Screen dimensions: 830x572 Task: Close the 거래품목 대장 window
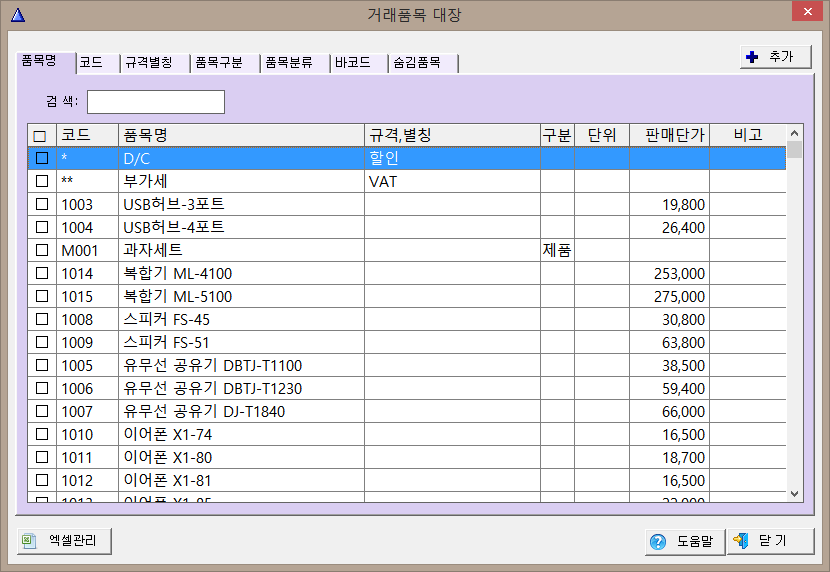tap(807, 11)
